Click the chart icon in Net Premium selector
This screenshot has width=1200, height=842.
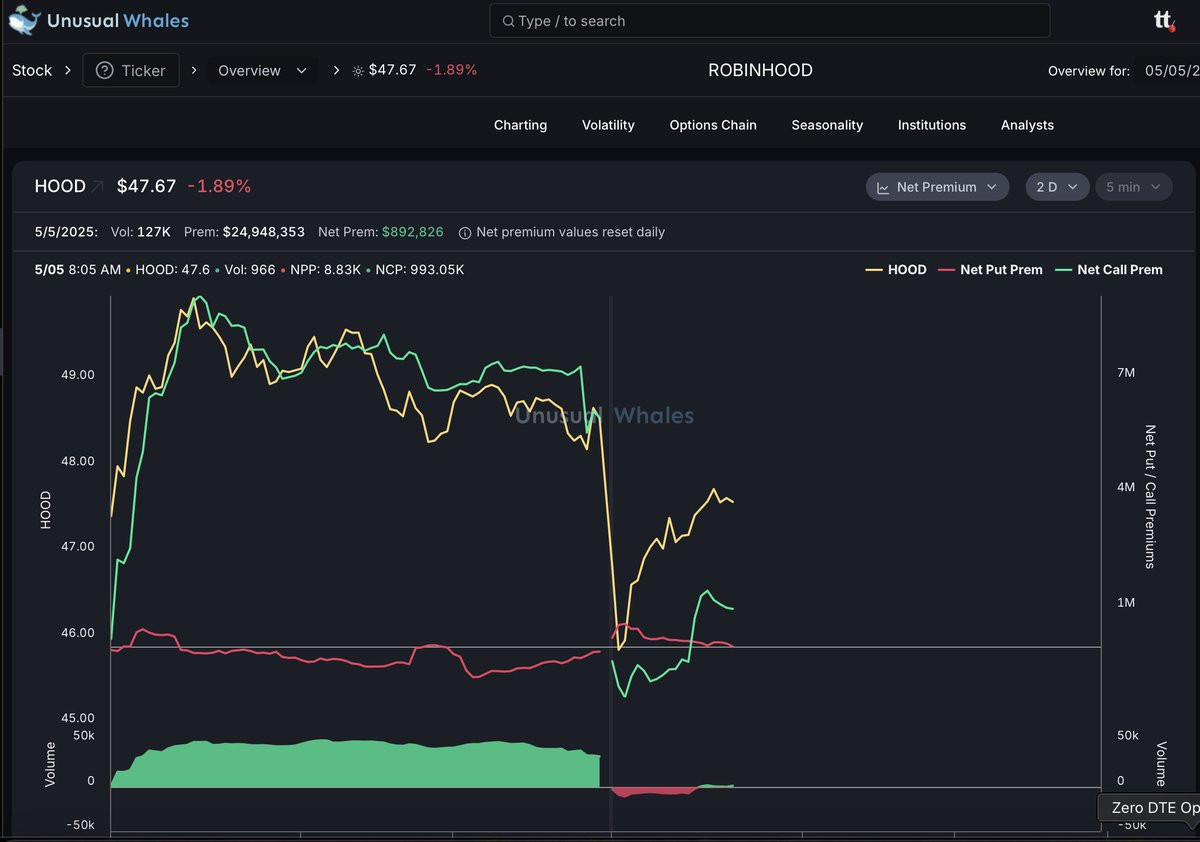pos(884,187)
